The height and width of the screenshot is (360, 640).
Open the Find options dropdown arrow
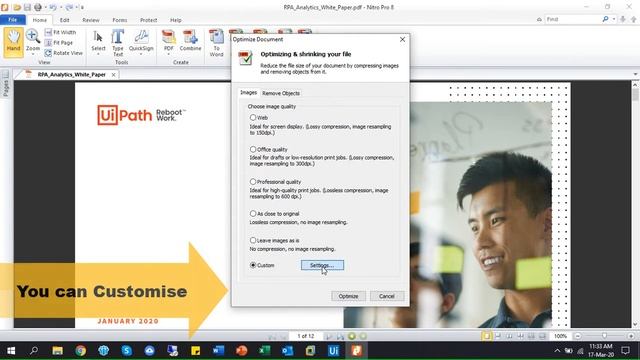(x=613, y=19)
